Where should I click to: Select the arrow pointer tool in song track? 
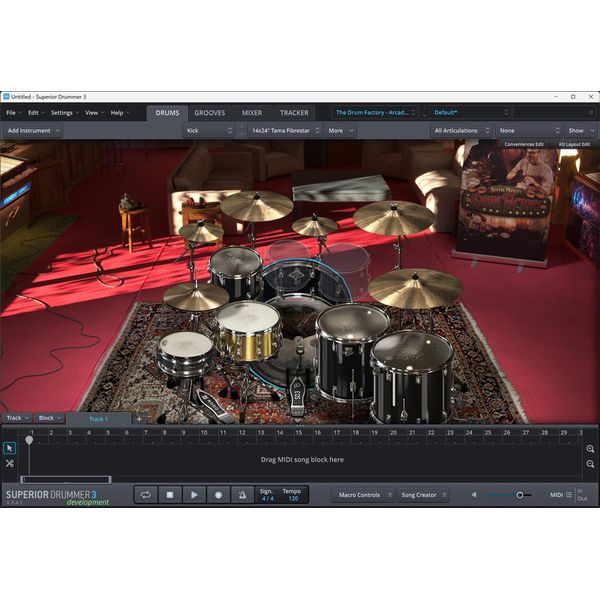(x=10, y=448)
